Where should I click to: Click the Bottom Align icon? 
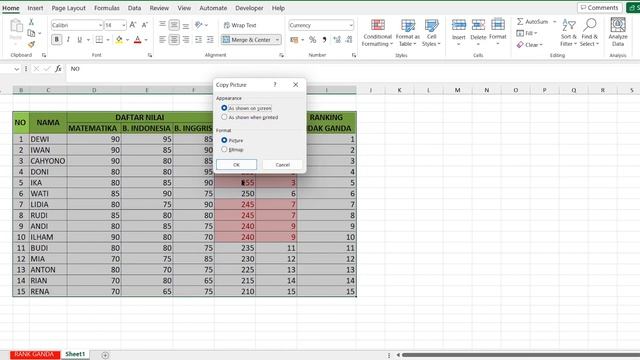(x=186, y=25)
